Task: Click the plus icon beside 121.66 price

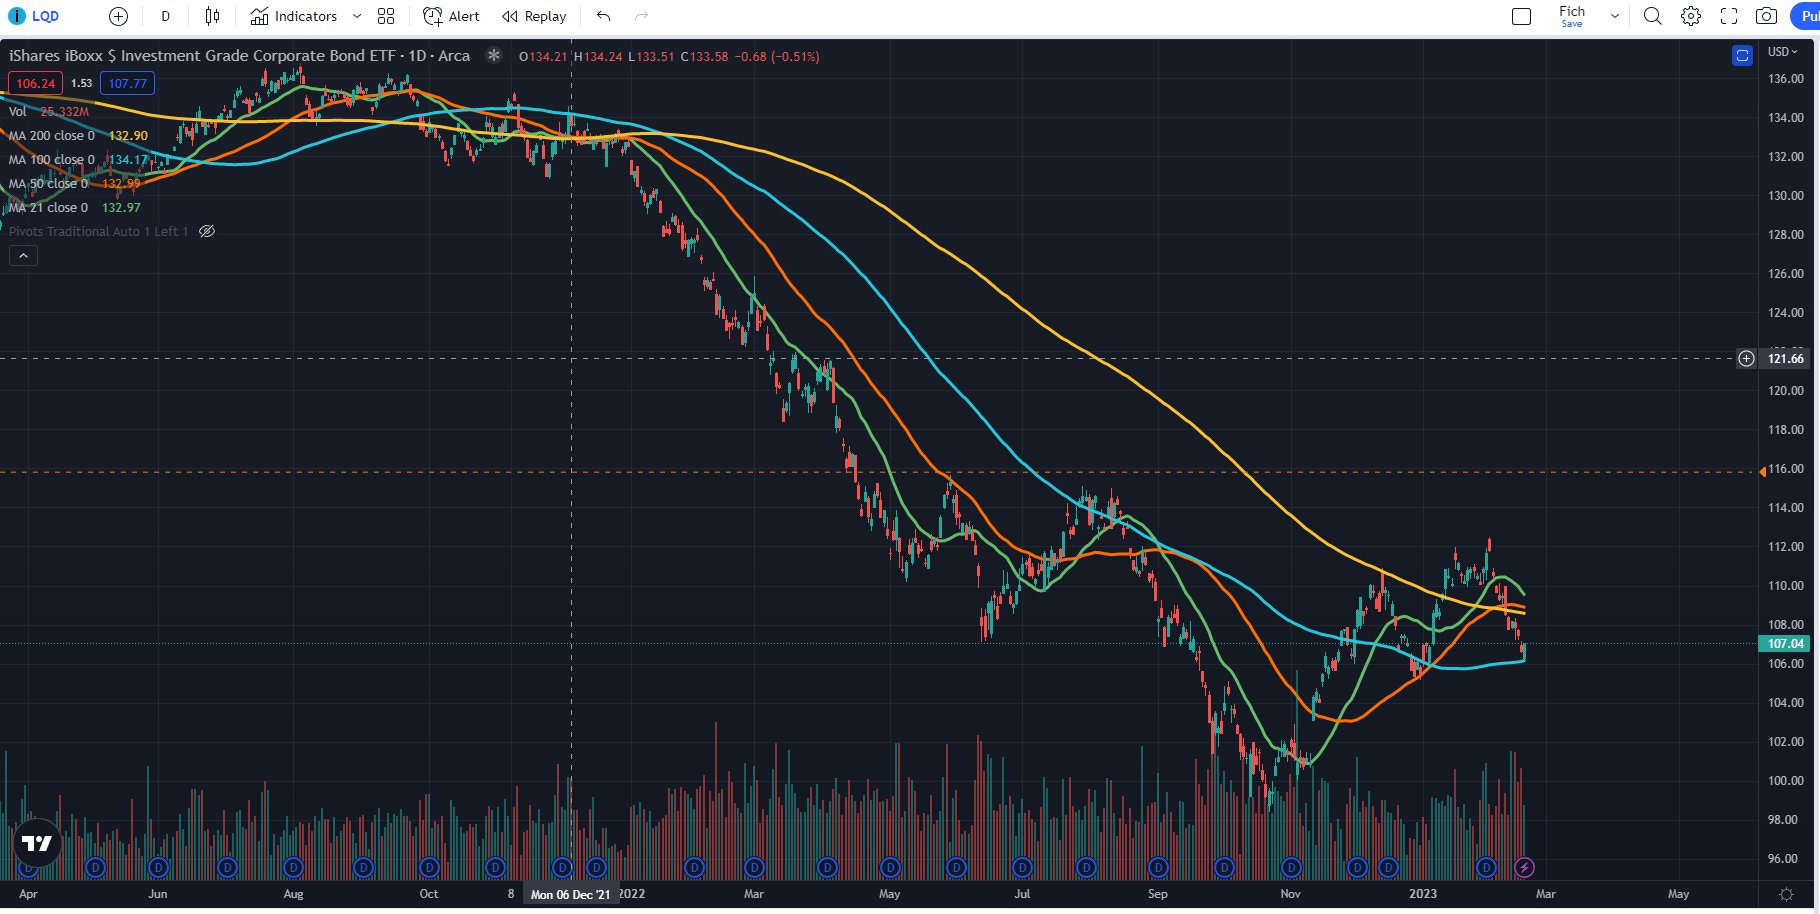Action: point(1746,358)
